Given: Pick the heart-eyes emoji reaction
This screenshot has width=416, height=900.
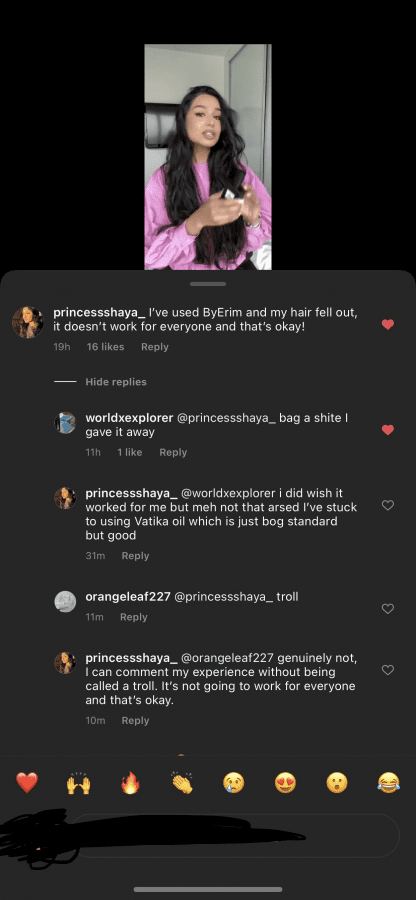Looking at the screenshot, I should (285, 782).
